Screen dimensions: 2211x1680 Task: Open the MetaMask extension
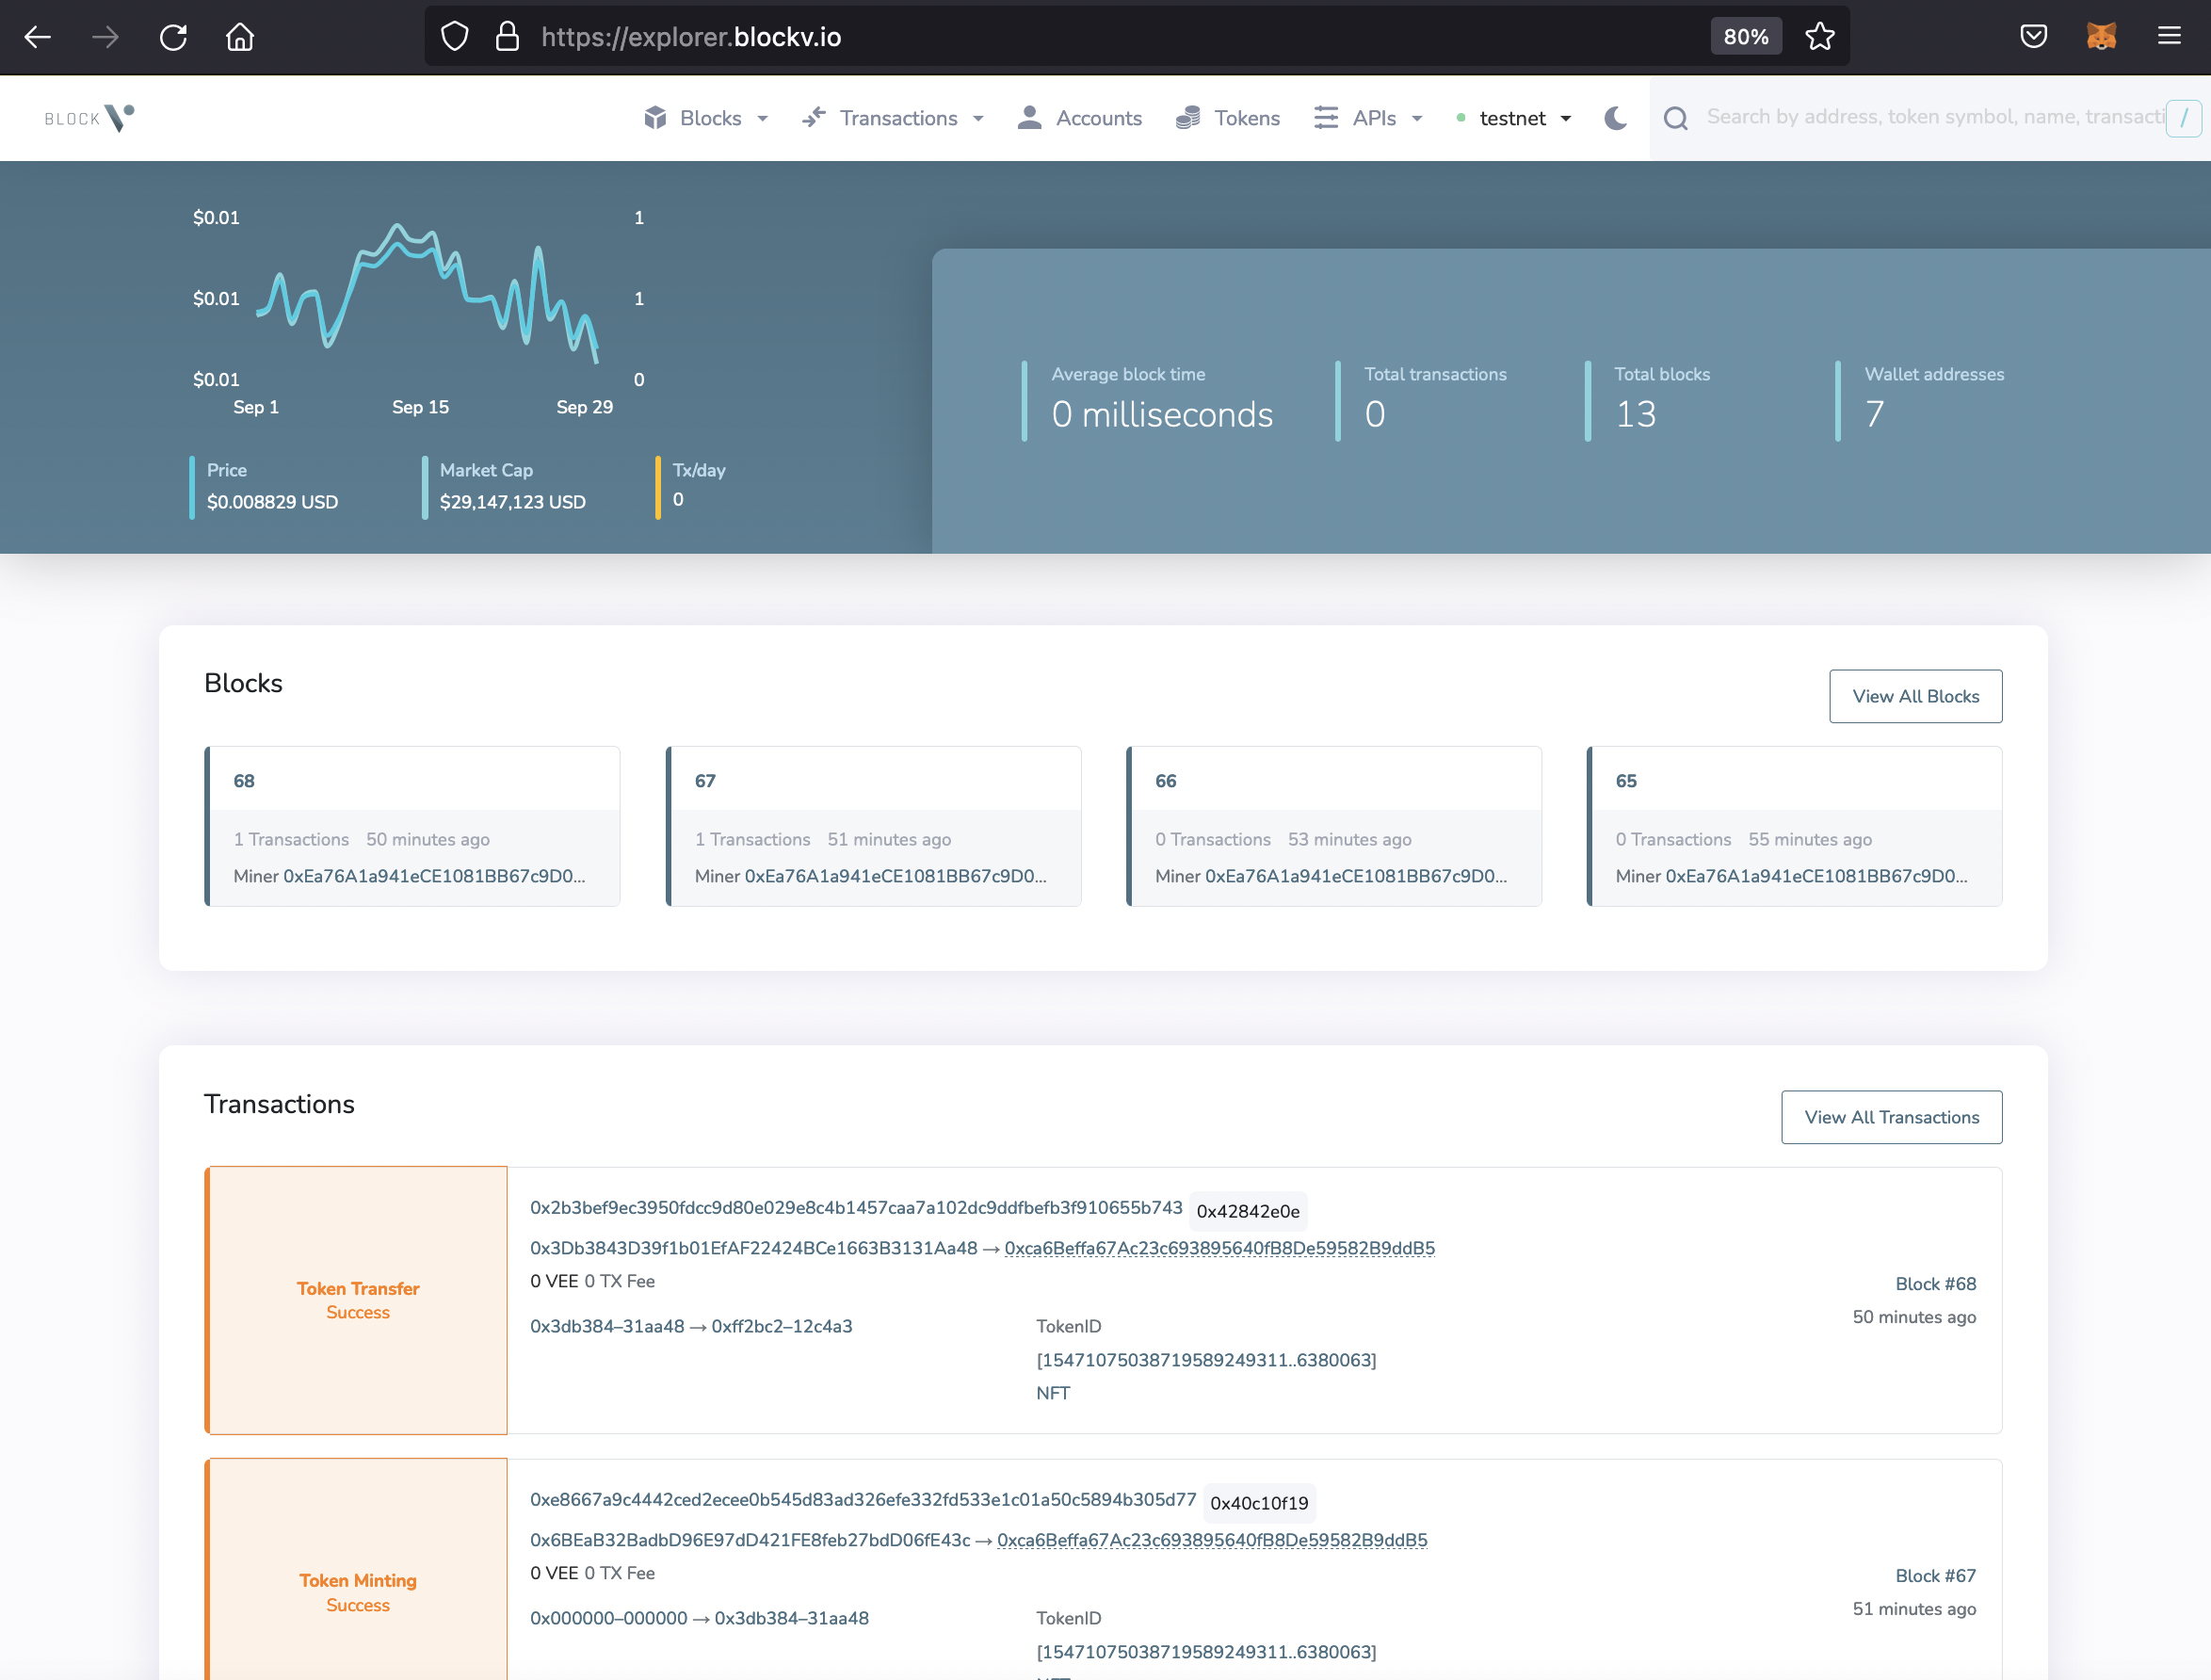[2101, 36]
